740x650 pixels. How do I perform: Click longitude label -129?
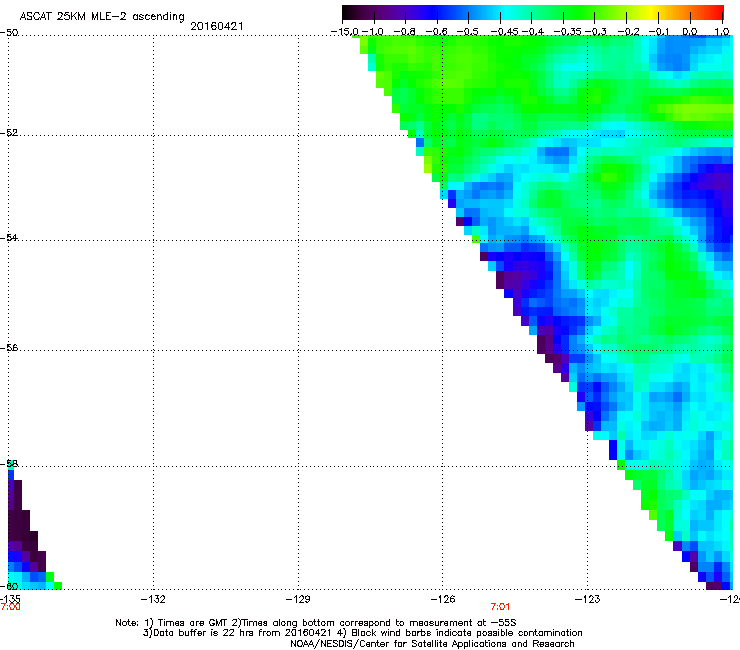tap(298, 599)
